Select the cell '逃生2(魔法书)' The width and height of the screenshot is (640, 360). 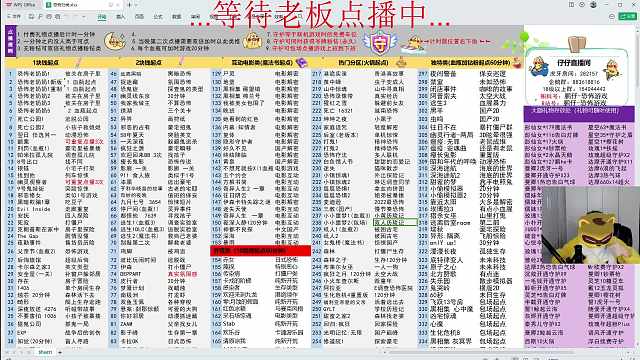pyautogui.click(x=139, y=236)
